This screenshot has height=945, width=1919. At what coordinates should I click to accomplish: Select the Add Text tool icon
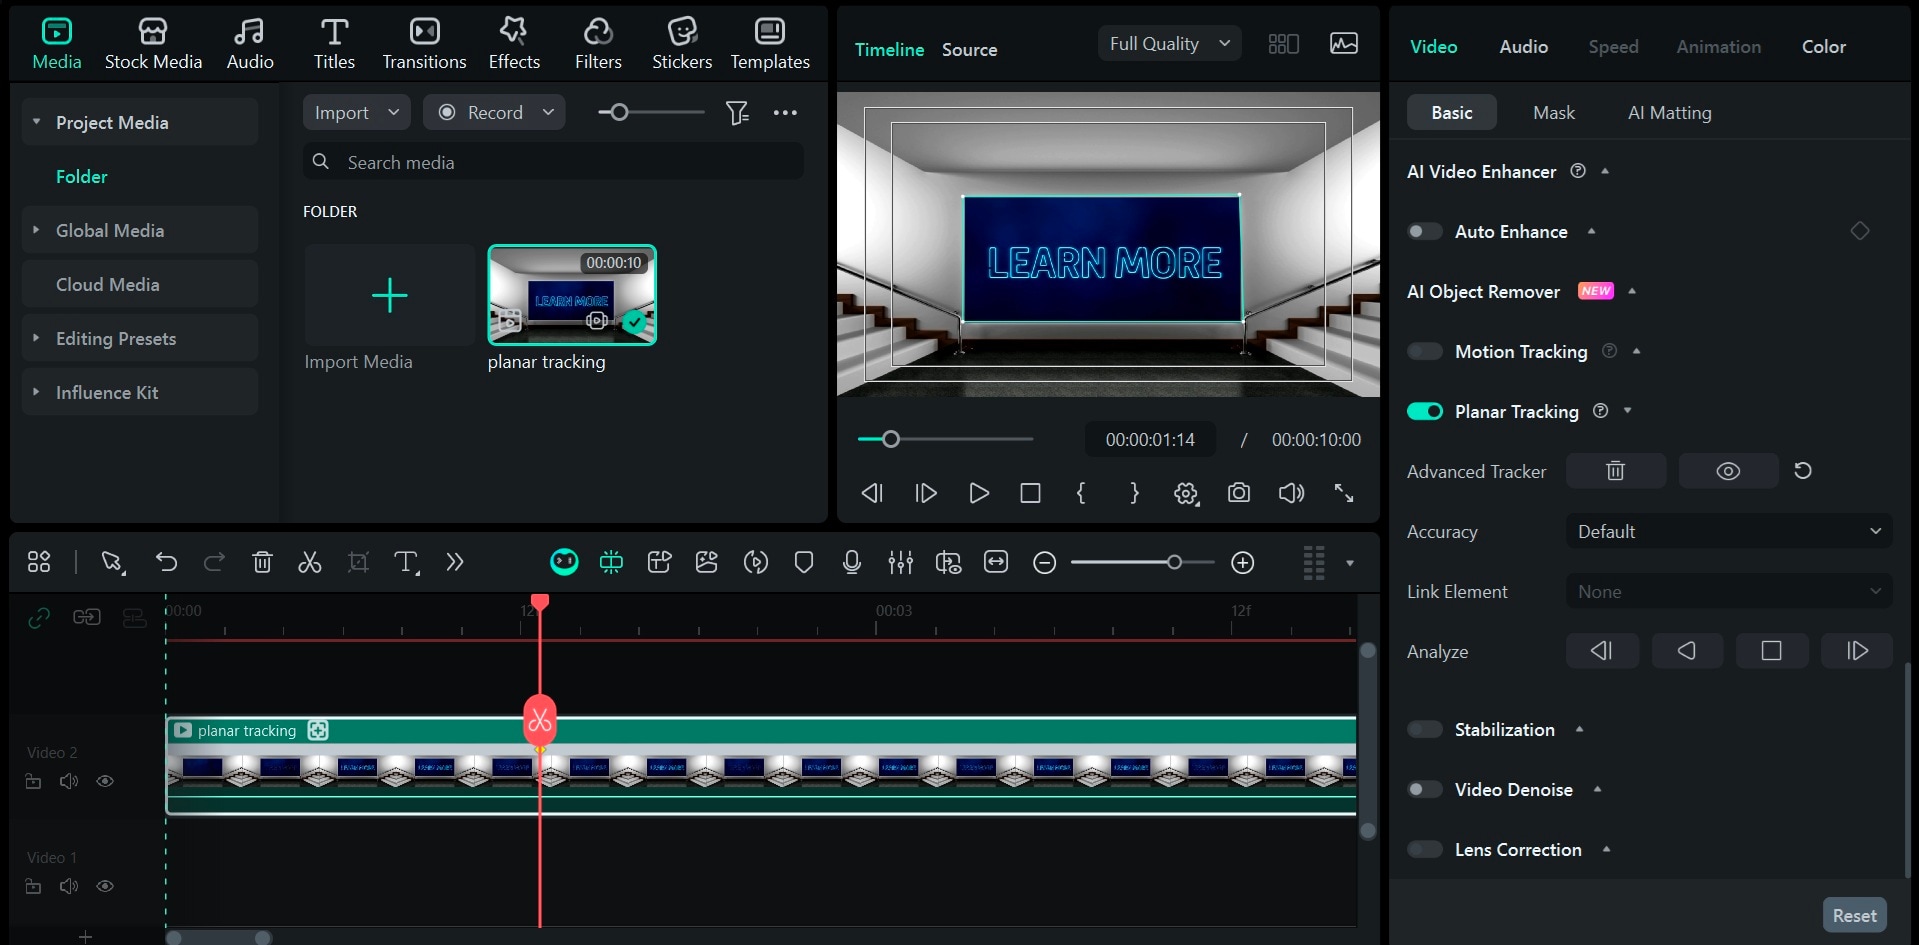405,562
